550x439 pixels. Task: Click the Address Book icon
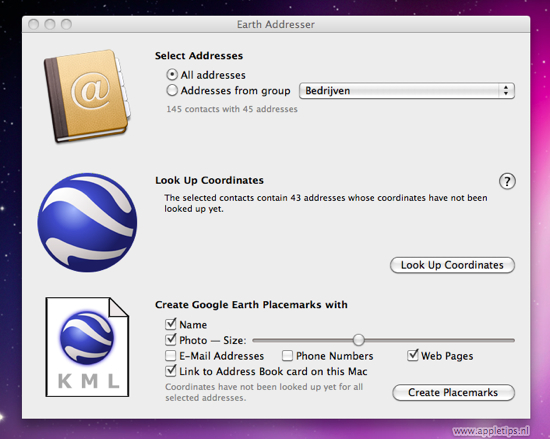tap(87, 96)
